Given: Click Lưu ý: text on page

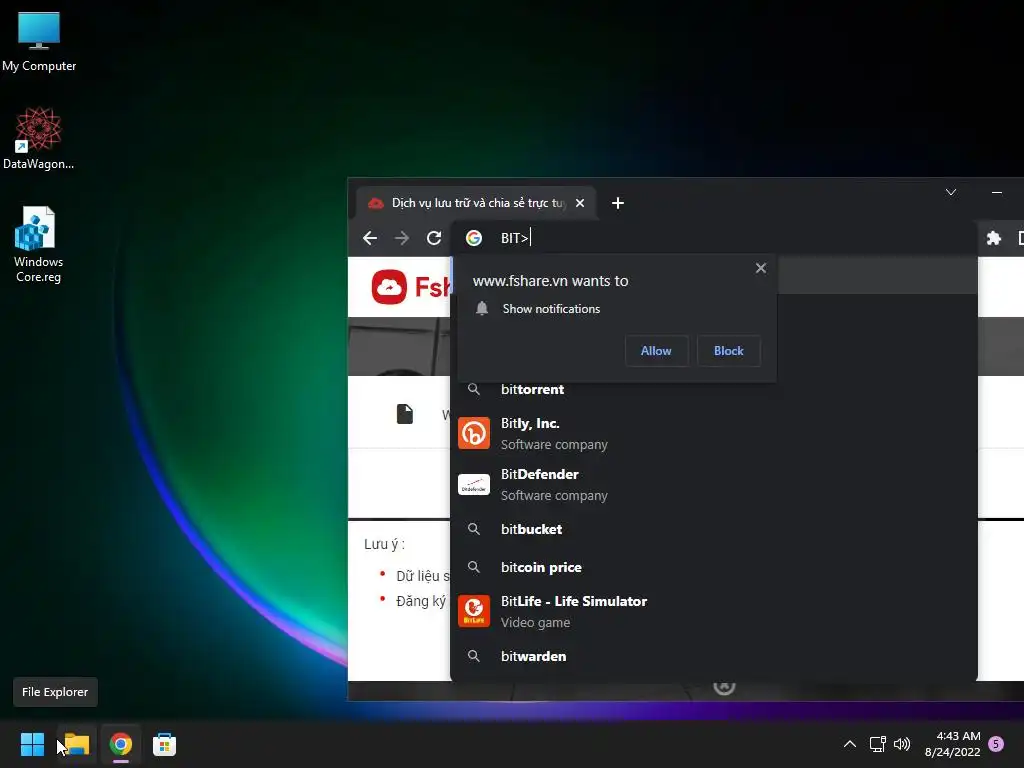Looking at the screenshot, I should (x=385, y=544).
